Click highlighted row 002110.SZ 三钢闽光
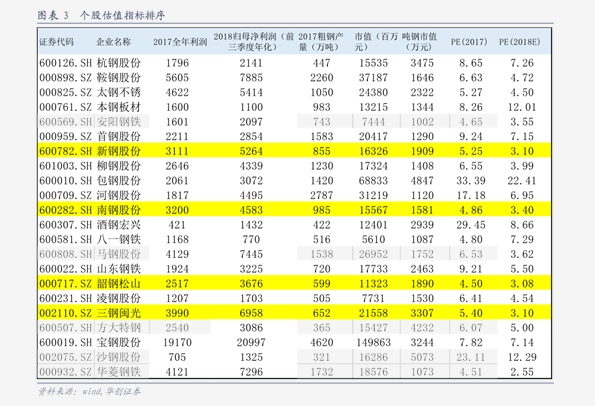 pos(294,313)
